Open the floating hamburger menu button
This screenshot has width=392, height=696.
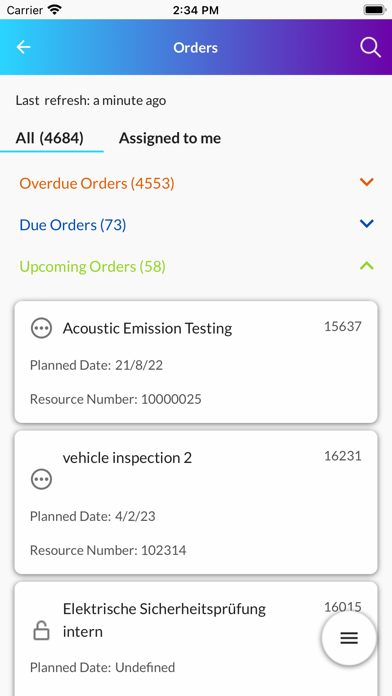349,638
